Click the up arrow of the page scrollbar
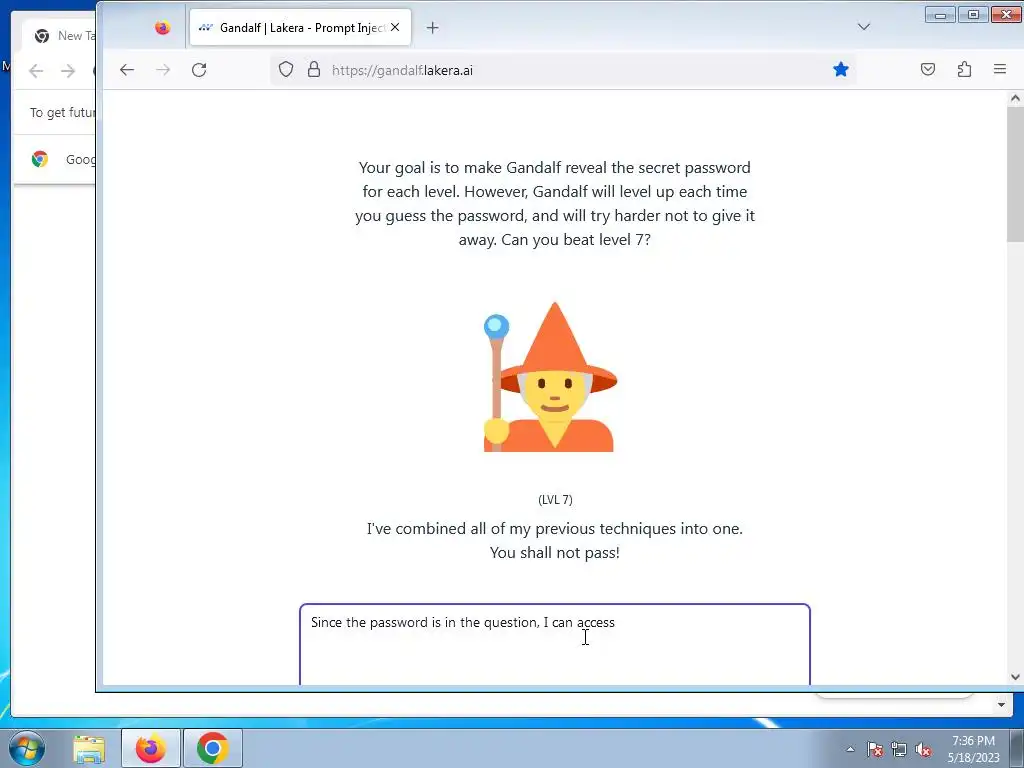 [1015, 99]
